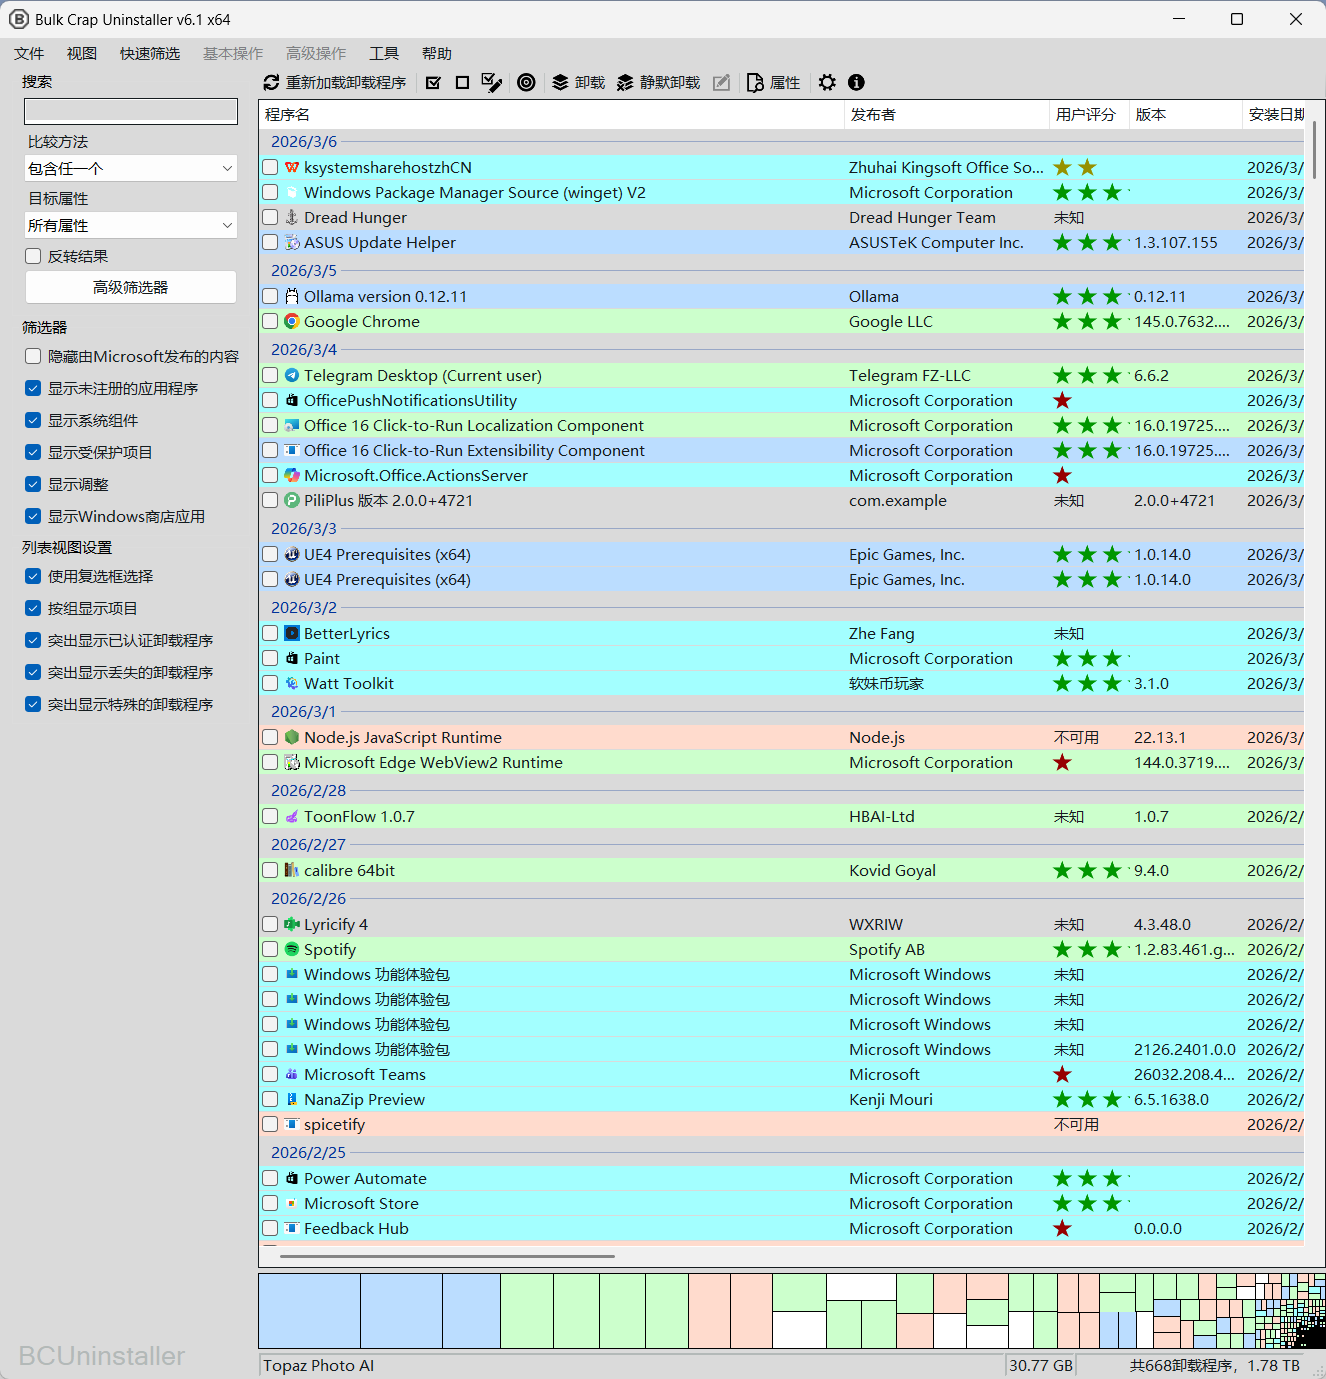Open the target property (所有属性) dropdown
Image resolution: width=1326 pixels, height=1379 pixels.
[x=131, y=226]
